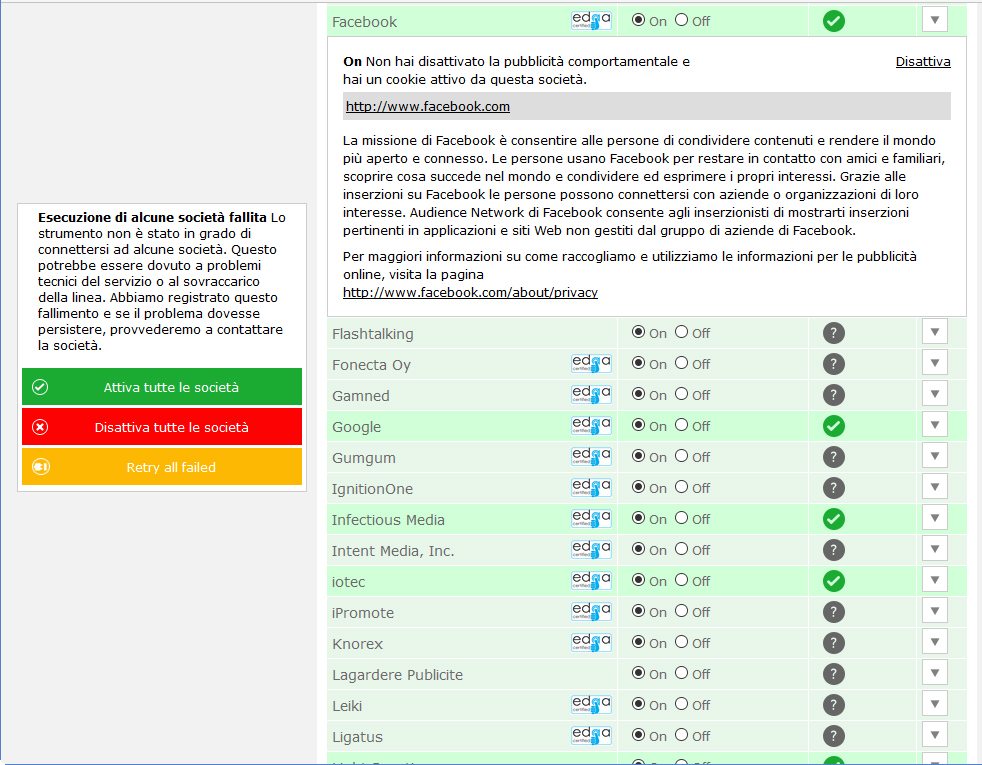The image size is (982, 765).
Task: Click the Disattiva link for Facebook
Action: pyautogui.click(x=922, y=62)
